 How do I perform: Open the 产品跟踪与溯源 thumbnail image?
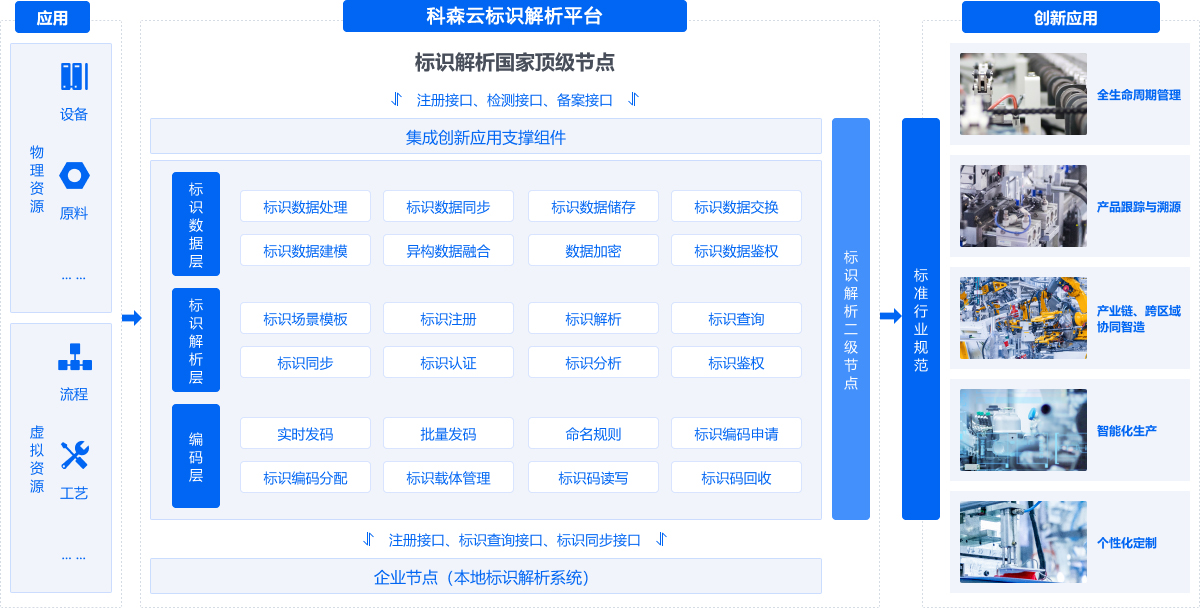point(1023,206)
